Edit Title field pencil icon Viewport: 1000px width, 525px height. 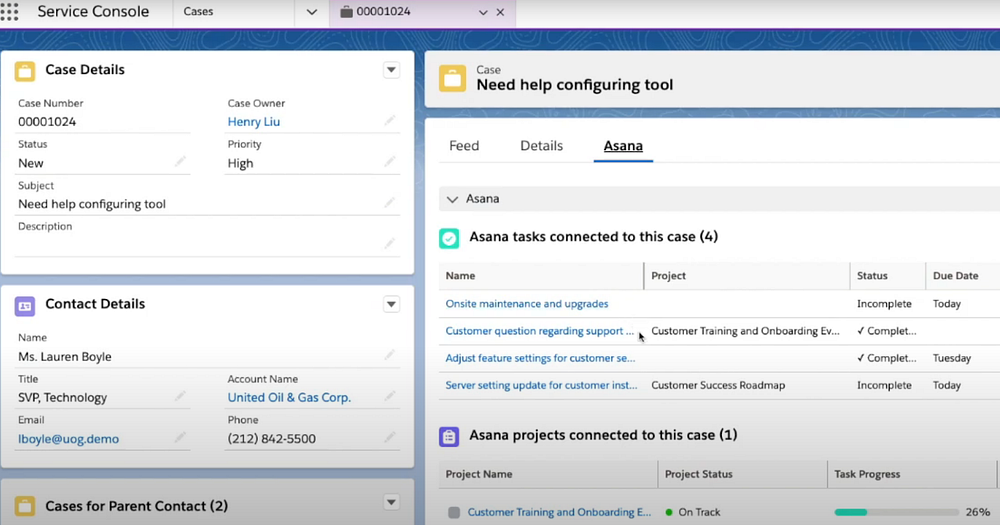tap(180, 396)
